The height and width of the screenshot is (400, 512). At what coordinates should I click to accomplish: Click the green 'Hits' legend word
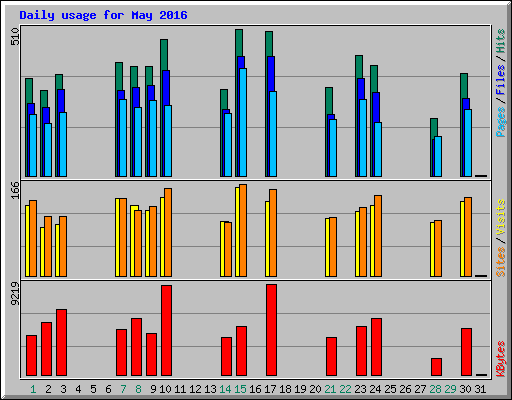(500, 41)
